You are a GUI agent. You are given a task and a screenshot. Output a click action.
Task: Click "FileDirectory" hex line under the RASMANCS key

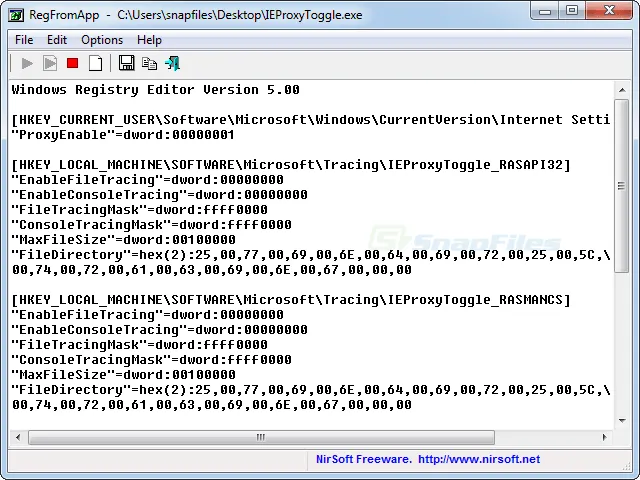[x=311, y=390]
